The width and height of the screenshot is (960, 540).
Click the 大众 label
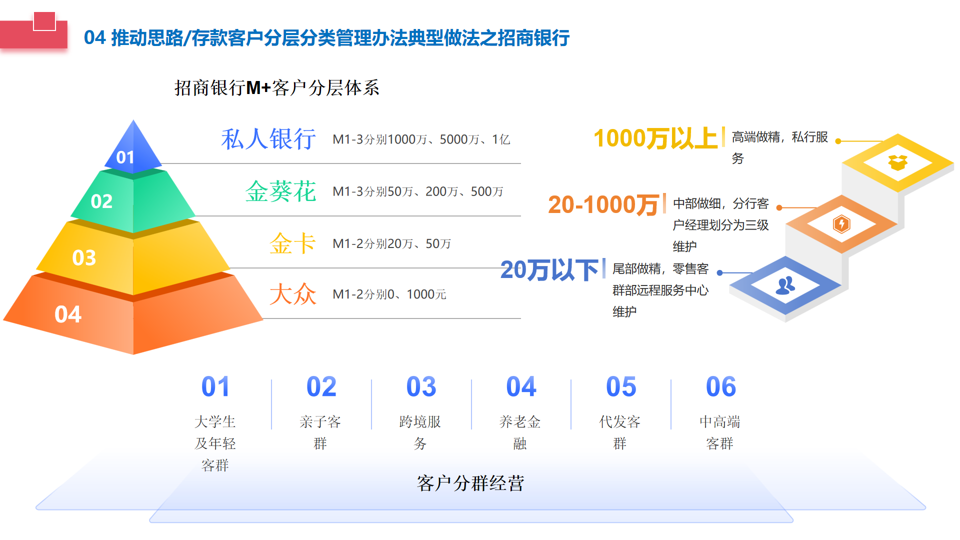pyautogui.click(x=293, y=294)
